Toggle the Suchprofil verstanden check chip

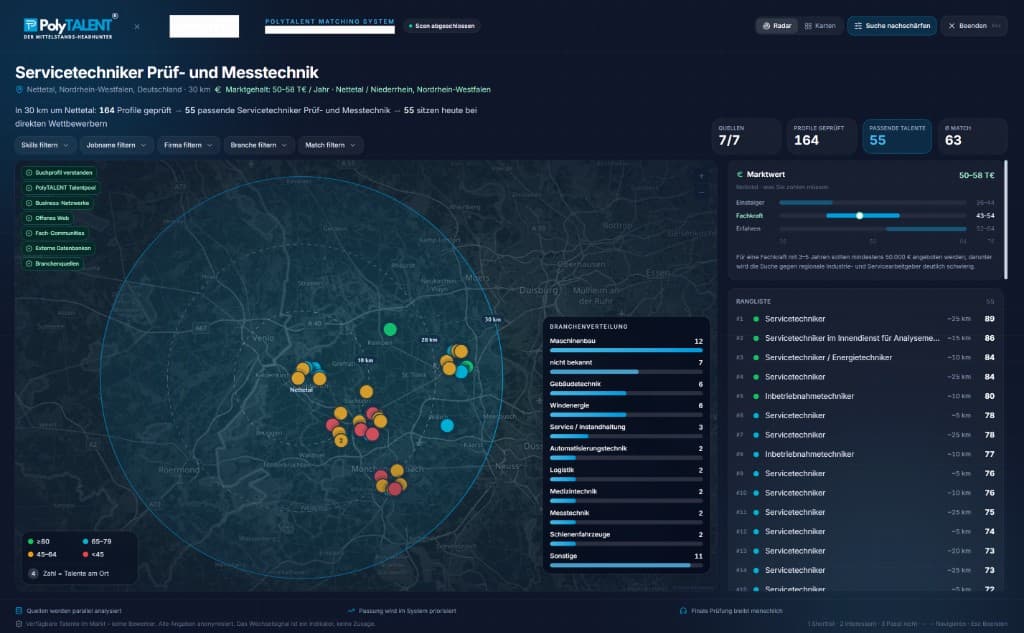[x=59, y=173]
